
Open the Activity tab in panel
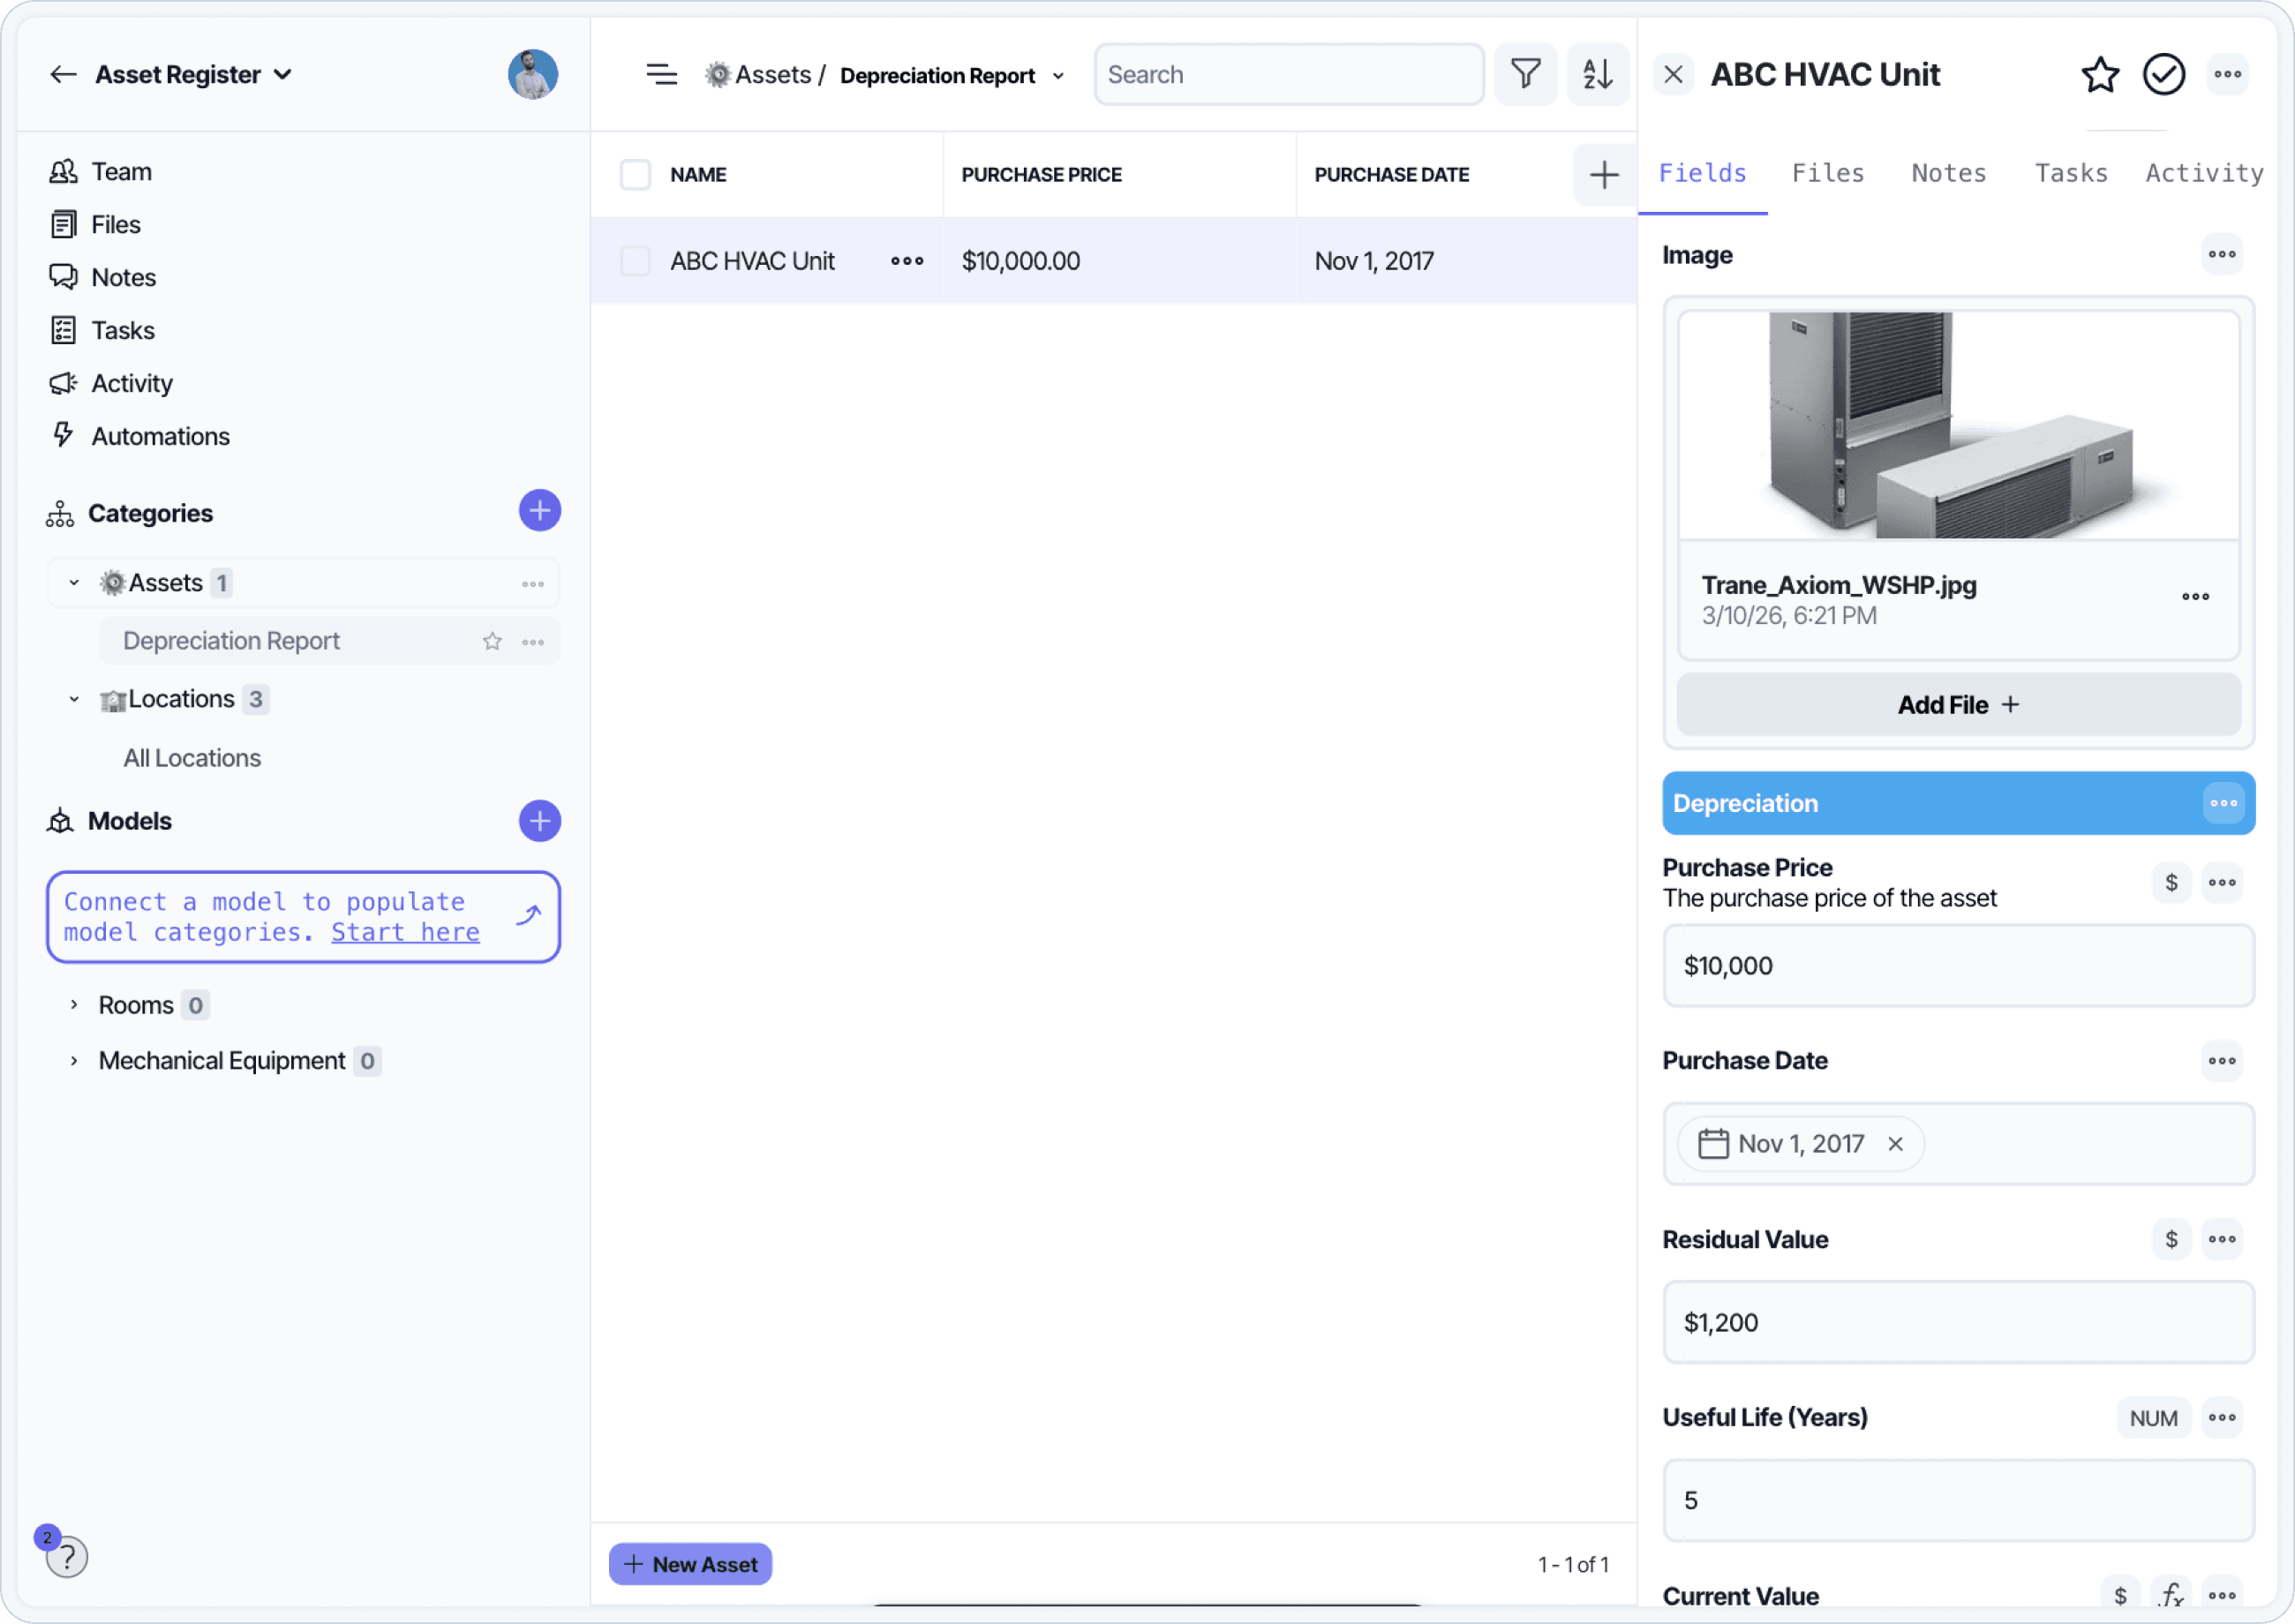[2203, 173]
